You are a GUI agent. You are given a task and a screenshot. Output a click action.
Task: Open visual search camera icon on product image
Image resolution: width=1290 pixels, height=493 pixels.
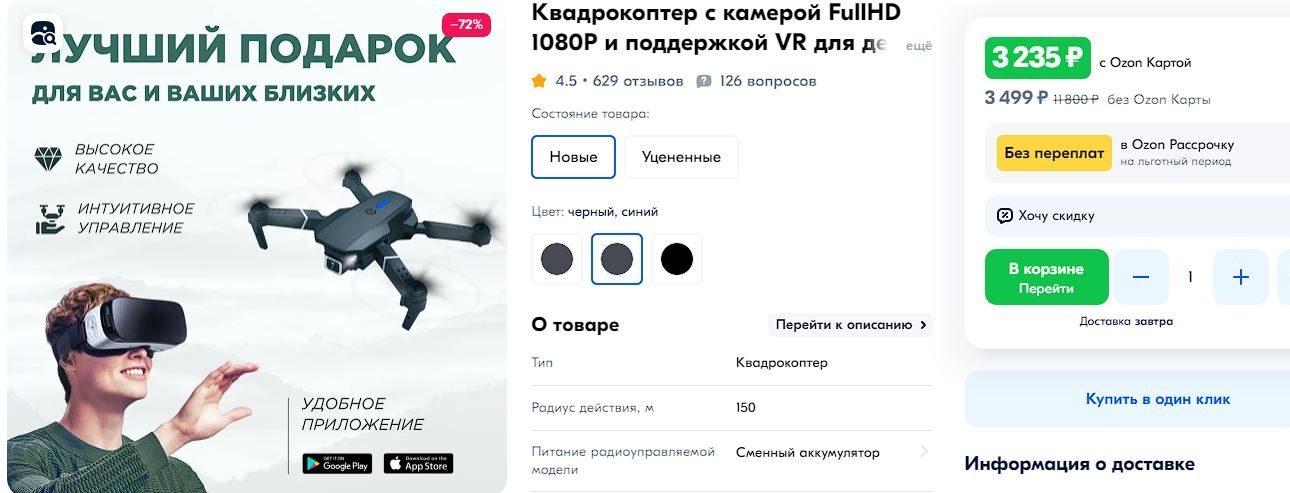coord(43,33)
